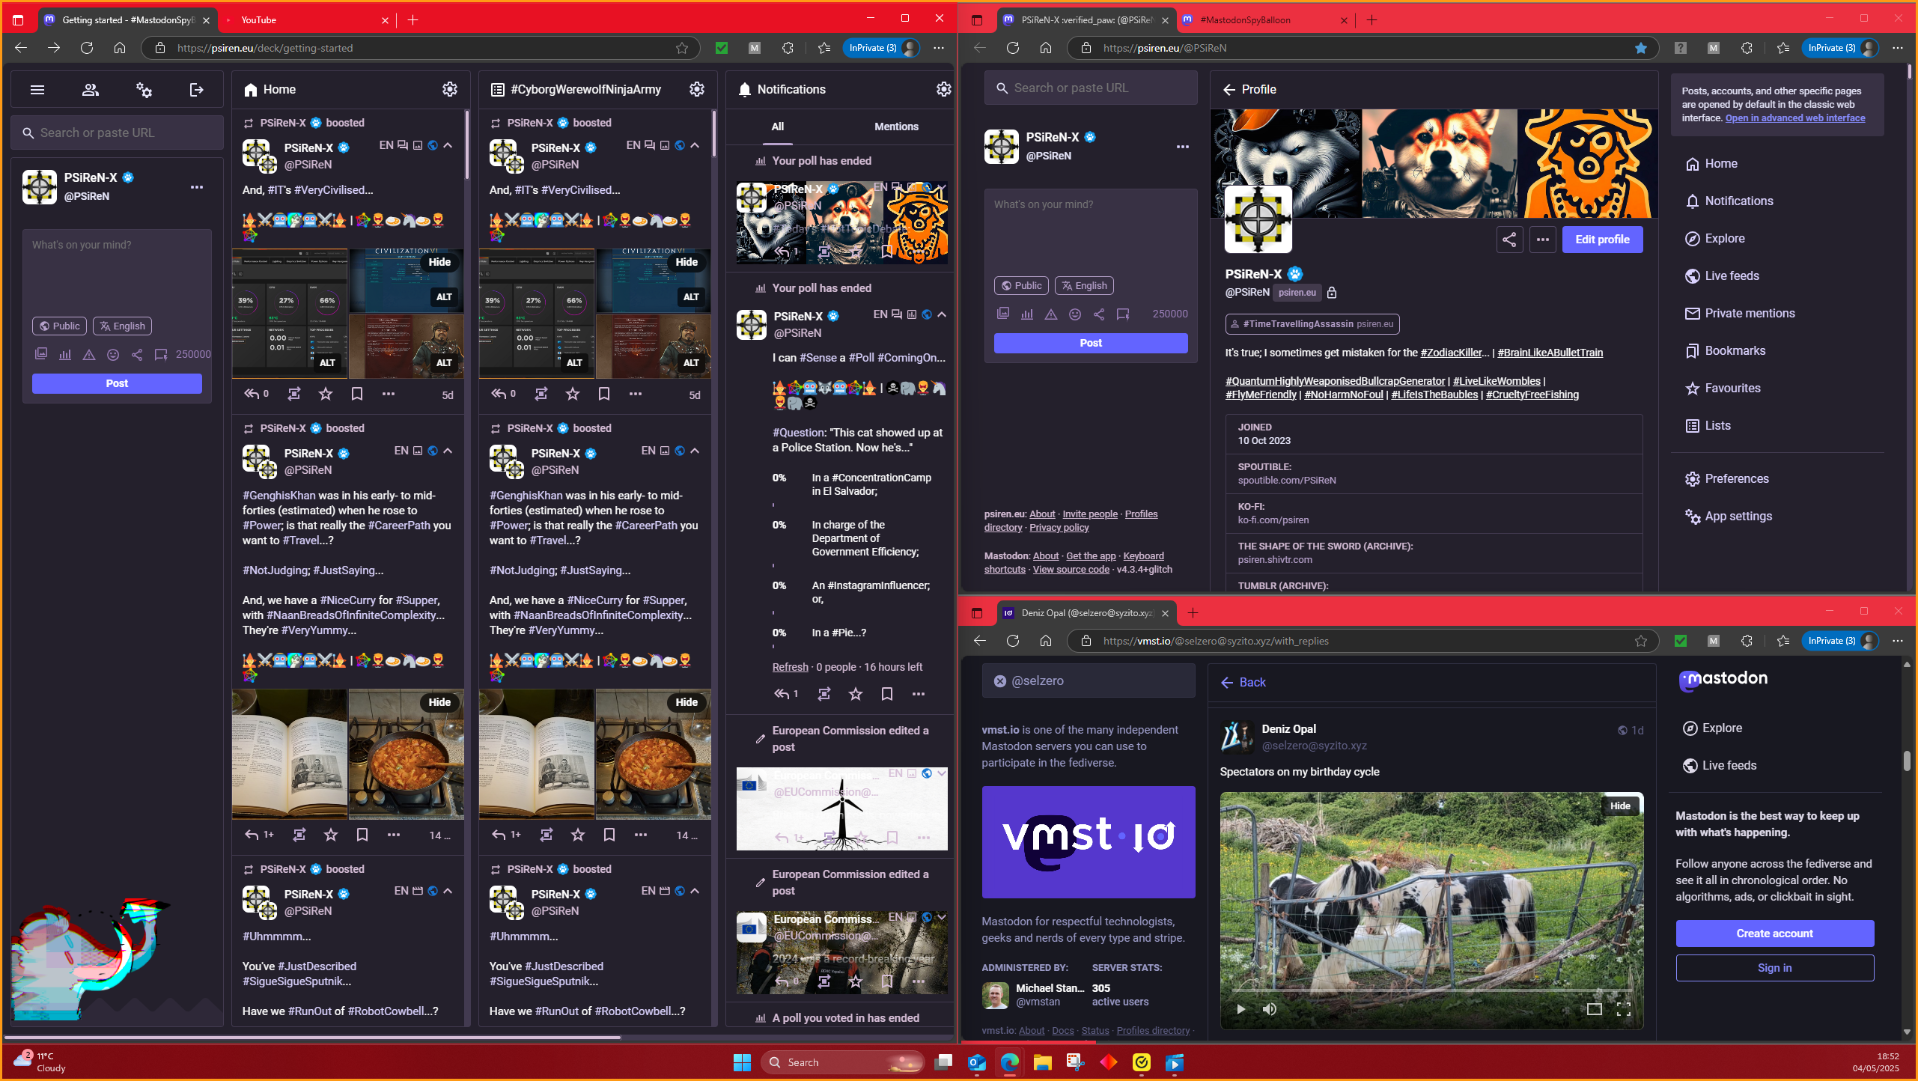
Task: Click the vmst.io page vertical scrollbar
Action: coord(1906,762)
